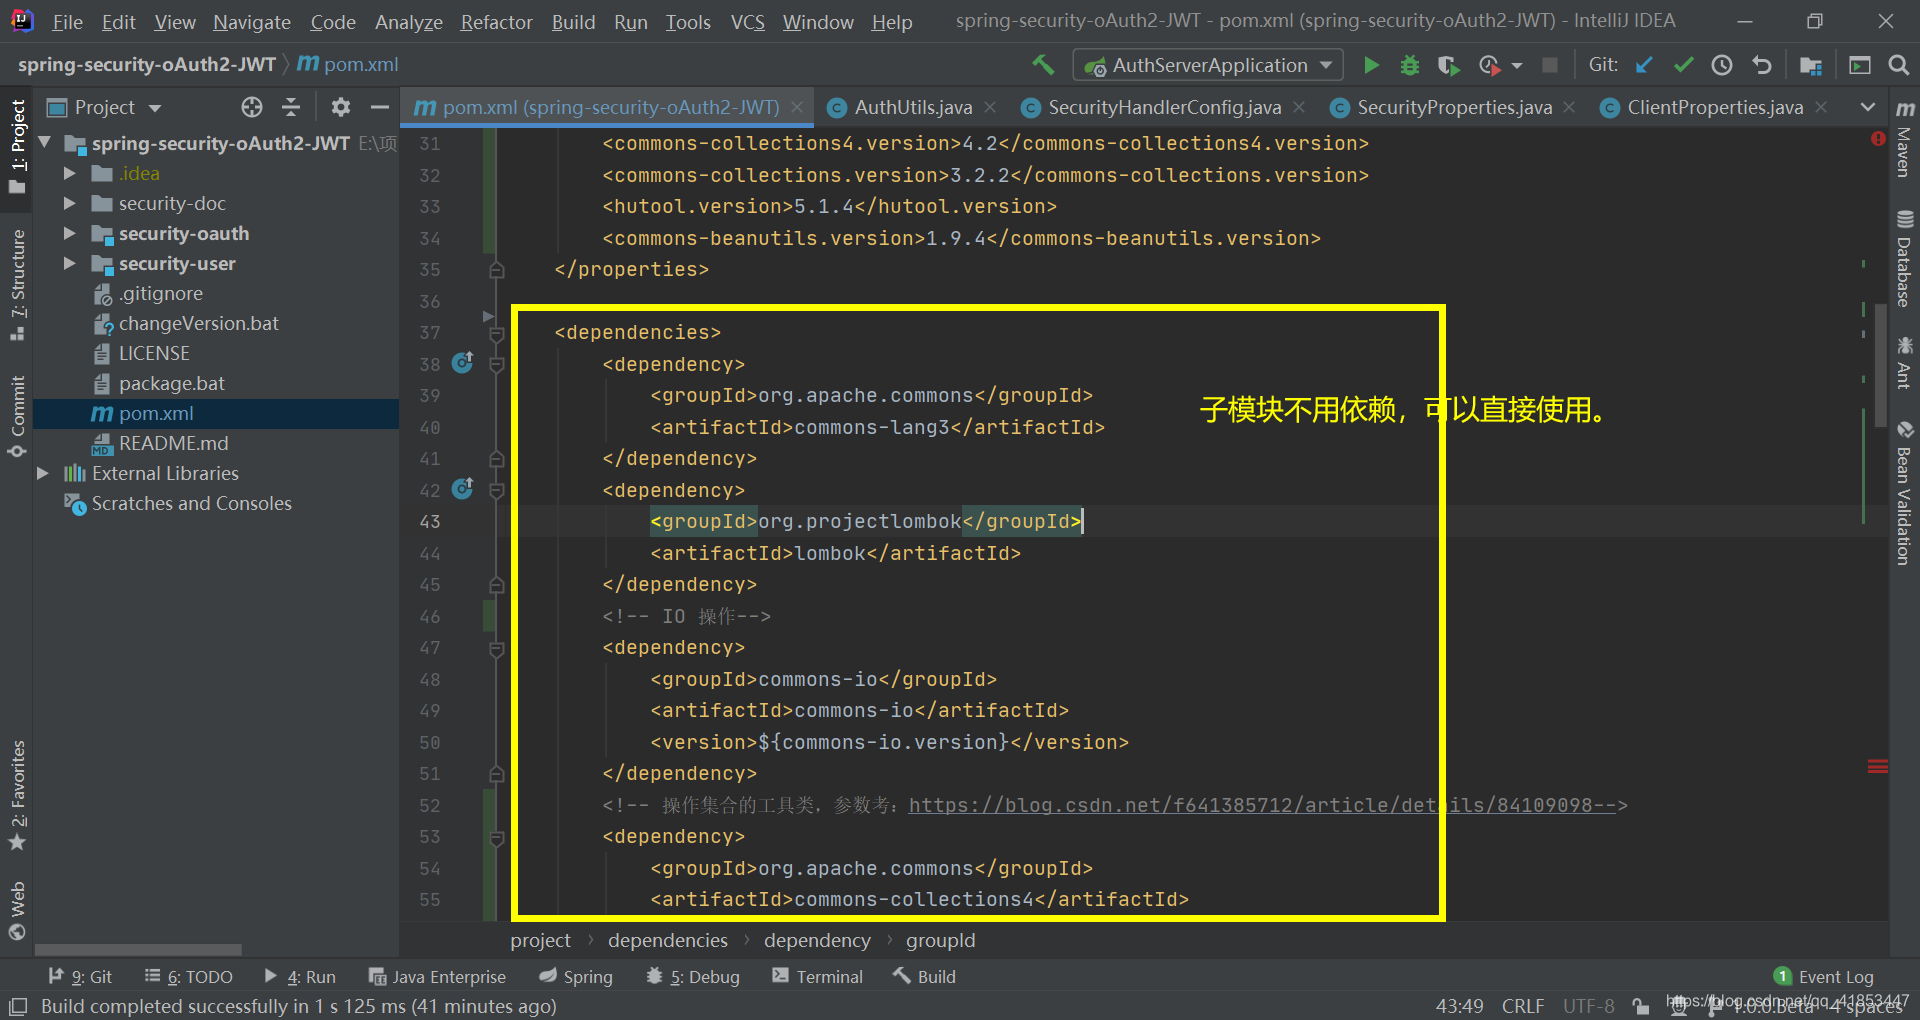
Task: Toggle the 1: Project side panel
Action: (17, 146)
